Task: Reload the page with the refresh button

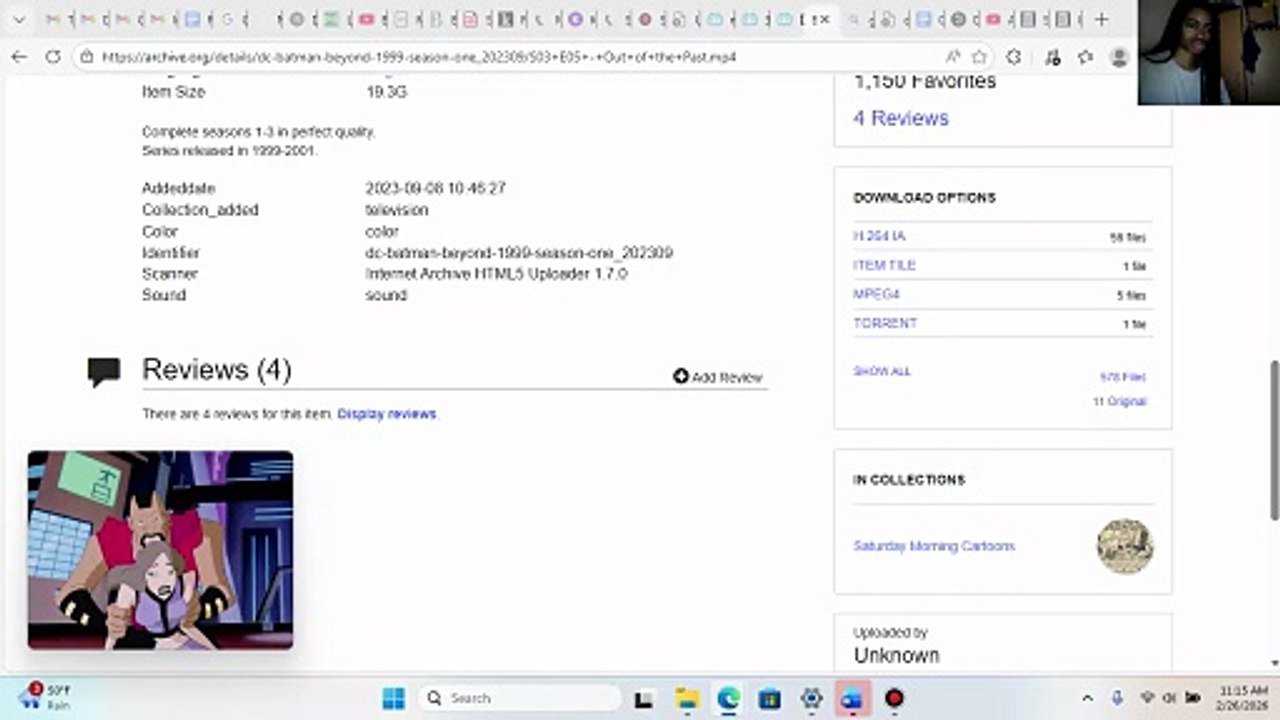Action: pos(53,57)
